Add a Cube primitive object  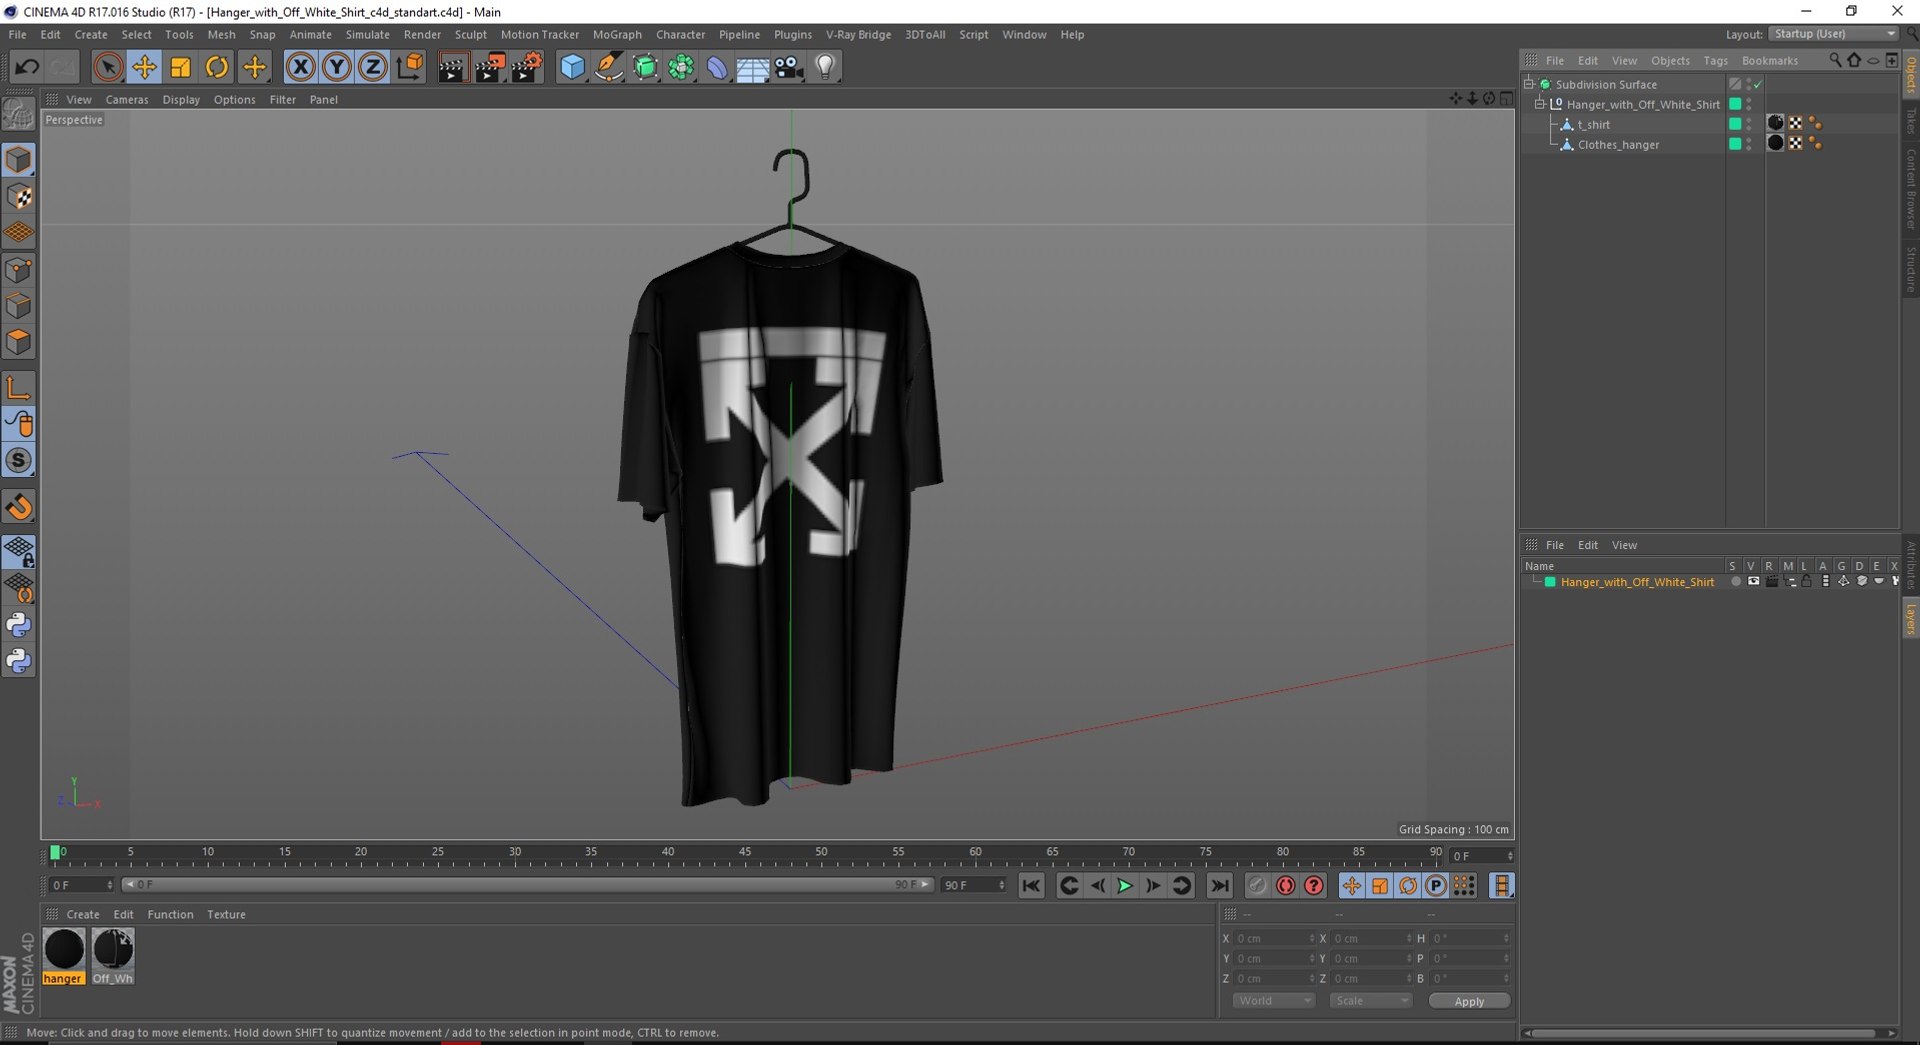pyautogui.click(x=572, y=67)
